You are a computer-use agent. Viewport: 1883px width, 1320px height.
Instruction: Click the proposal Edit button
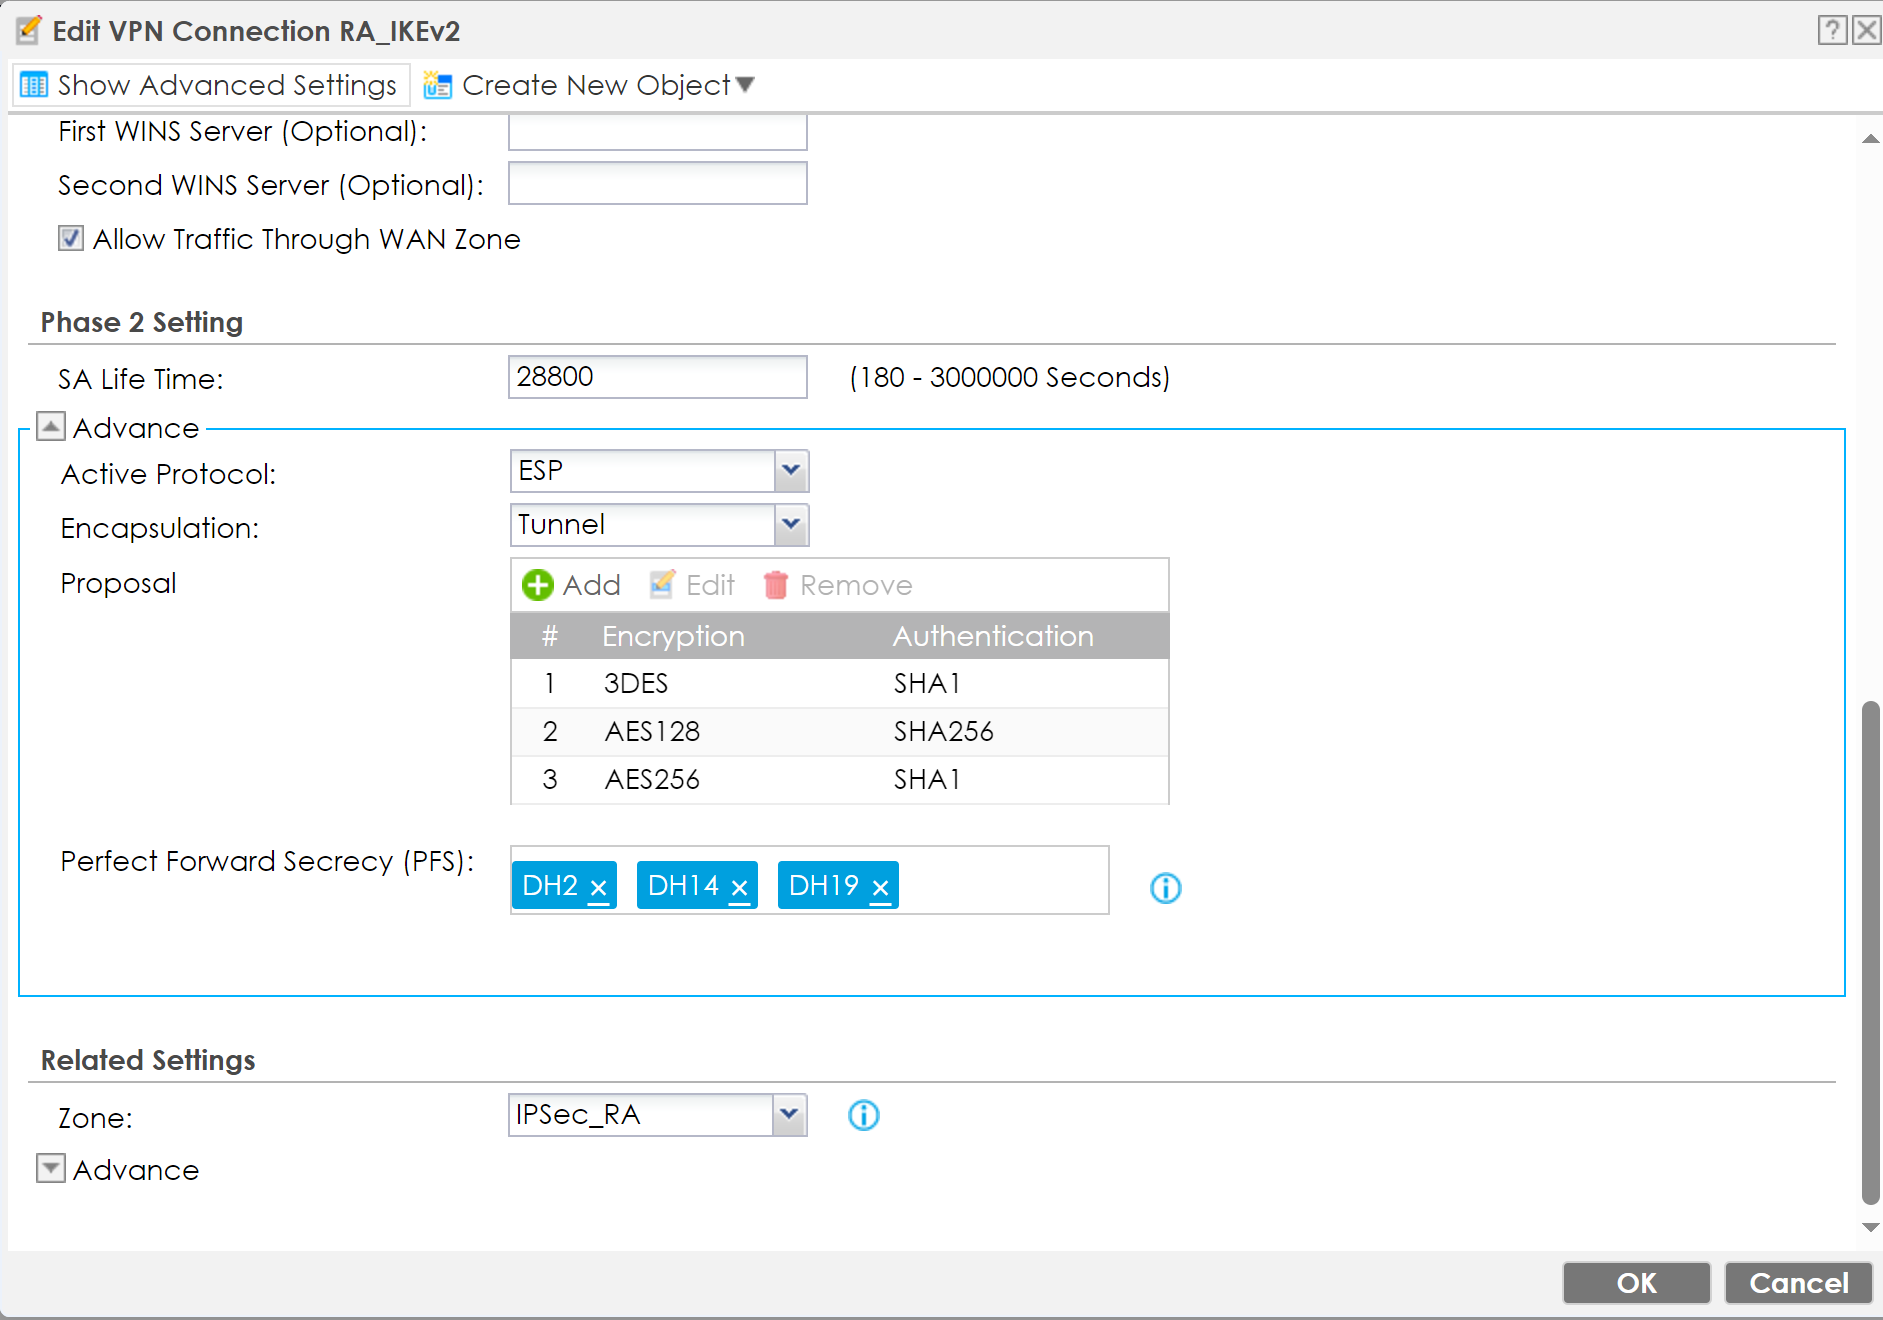[x=692, y=585]
